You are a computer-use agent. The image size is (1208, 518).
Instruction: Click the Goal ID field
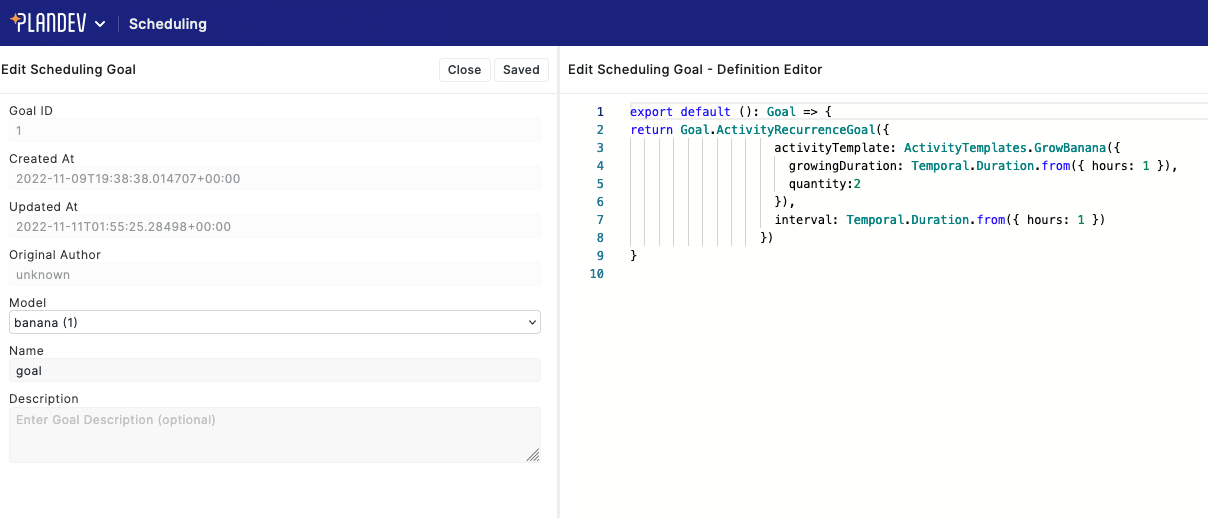[x=275, y=130]
